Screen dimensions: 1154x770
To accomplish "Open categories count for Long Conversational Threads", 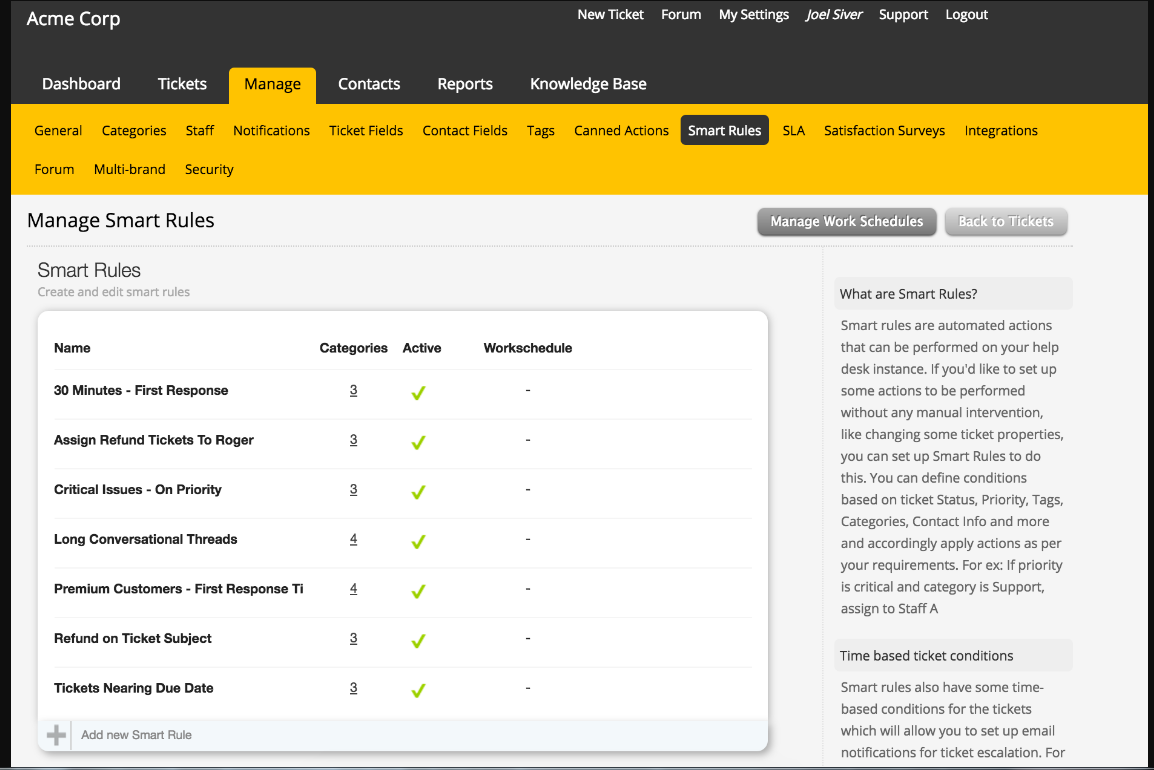I will click(x=353, y=539).
